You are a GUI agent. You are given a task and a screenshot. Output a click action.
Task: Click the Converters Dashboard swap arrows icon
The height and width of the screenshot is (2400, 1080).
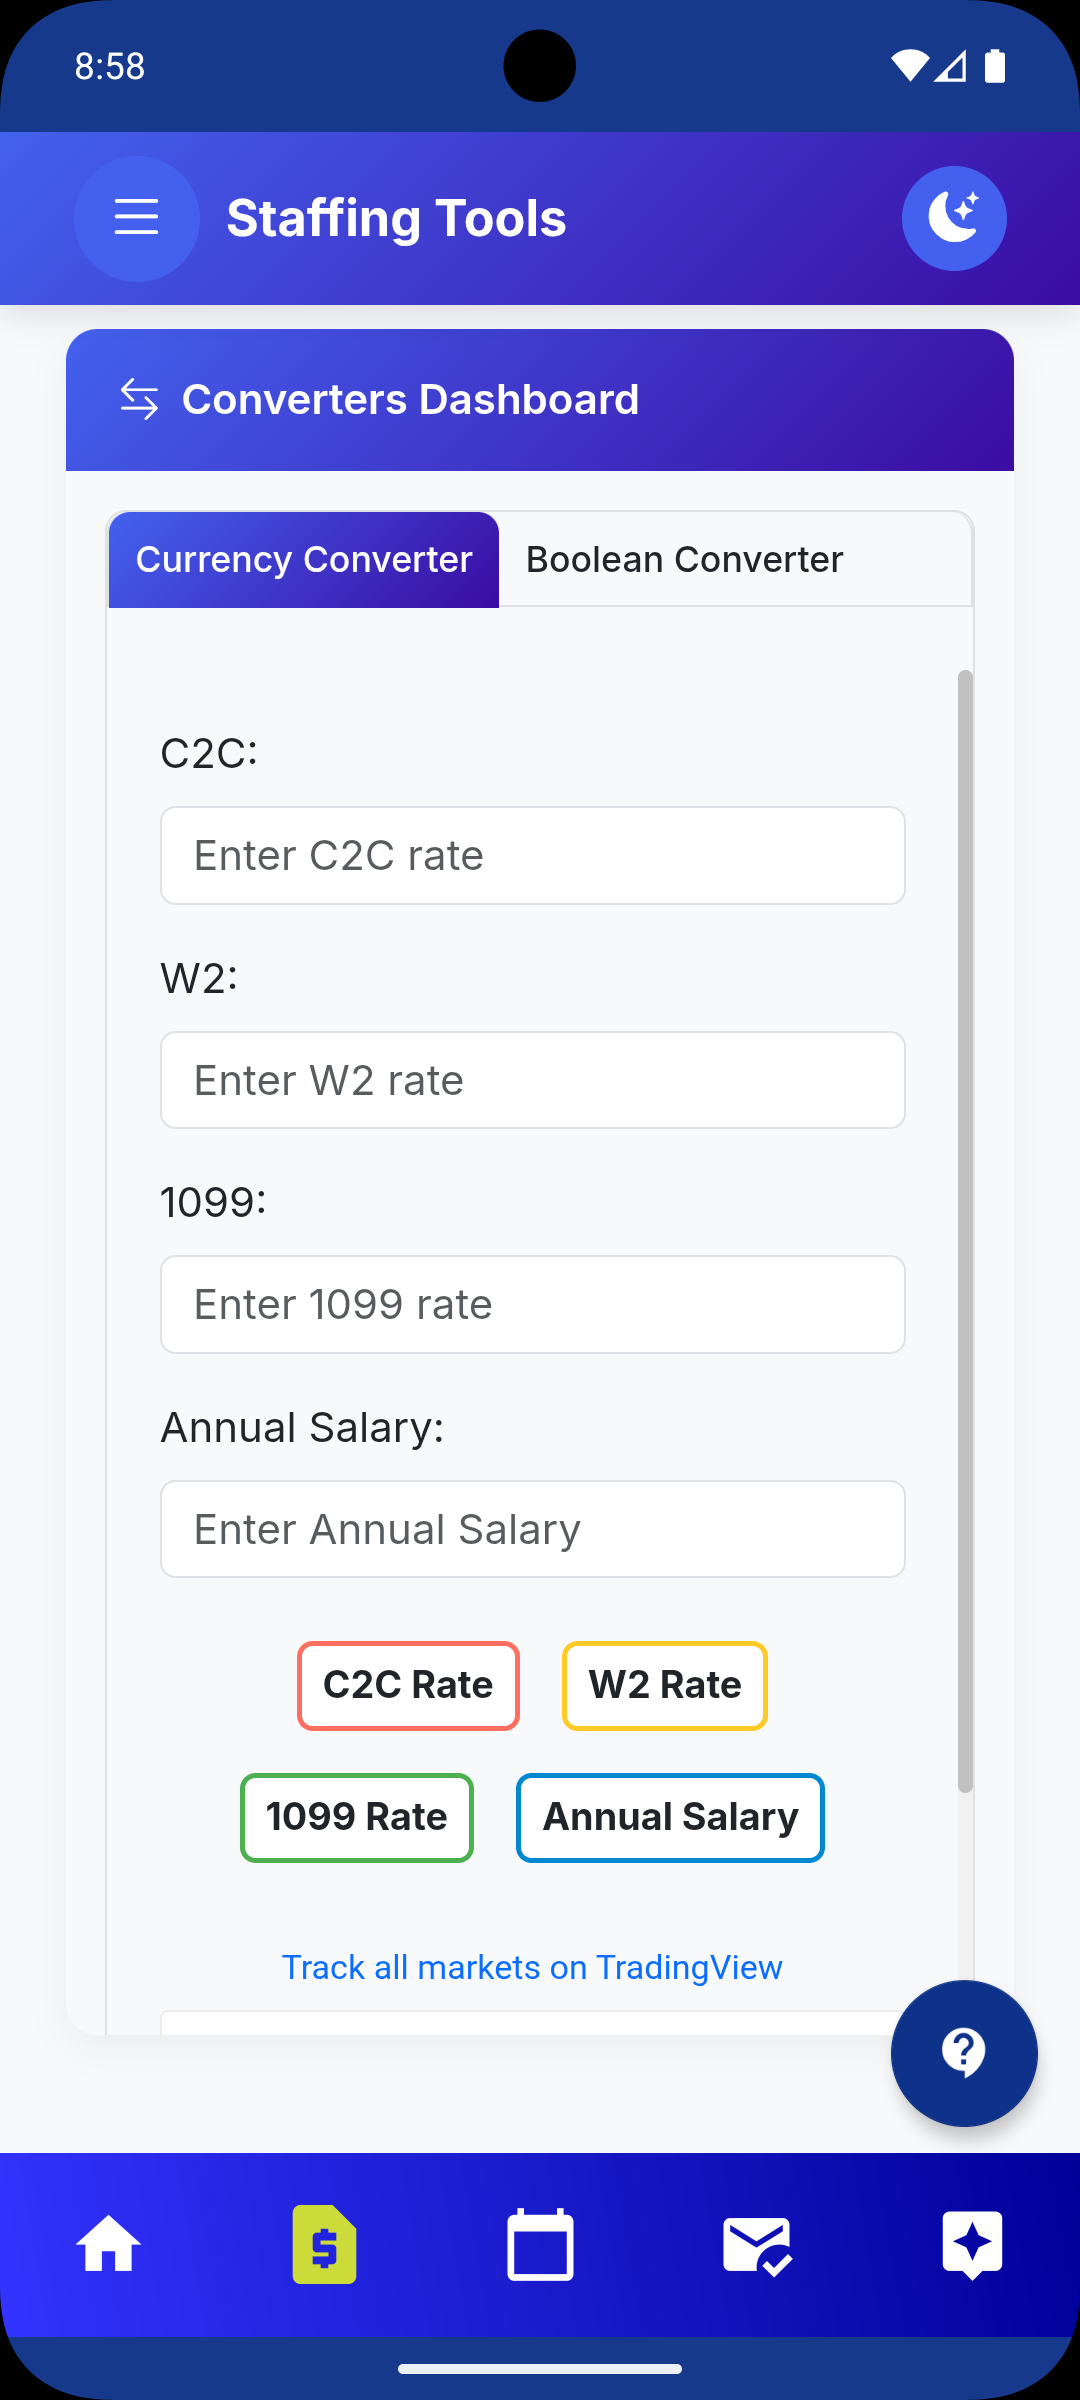pyautogui.click(x=139, y=399)
